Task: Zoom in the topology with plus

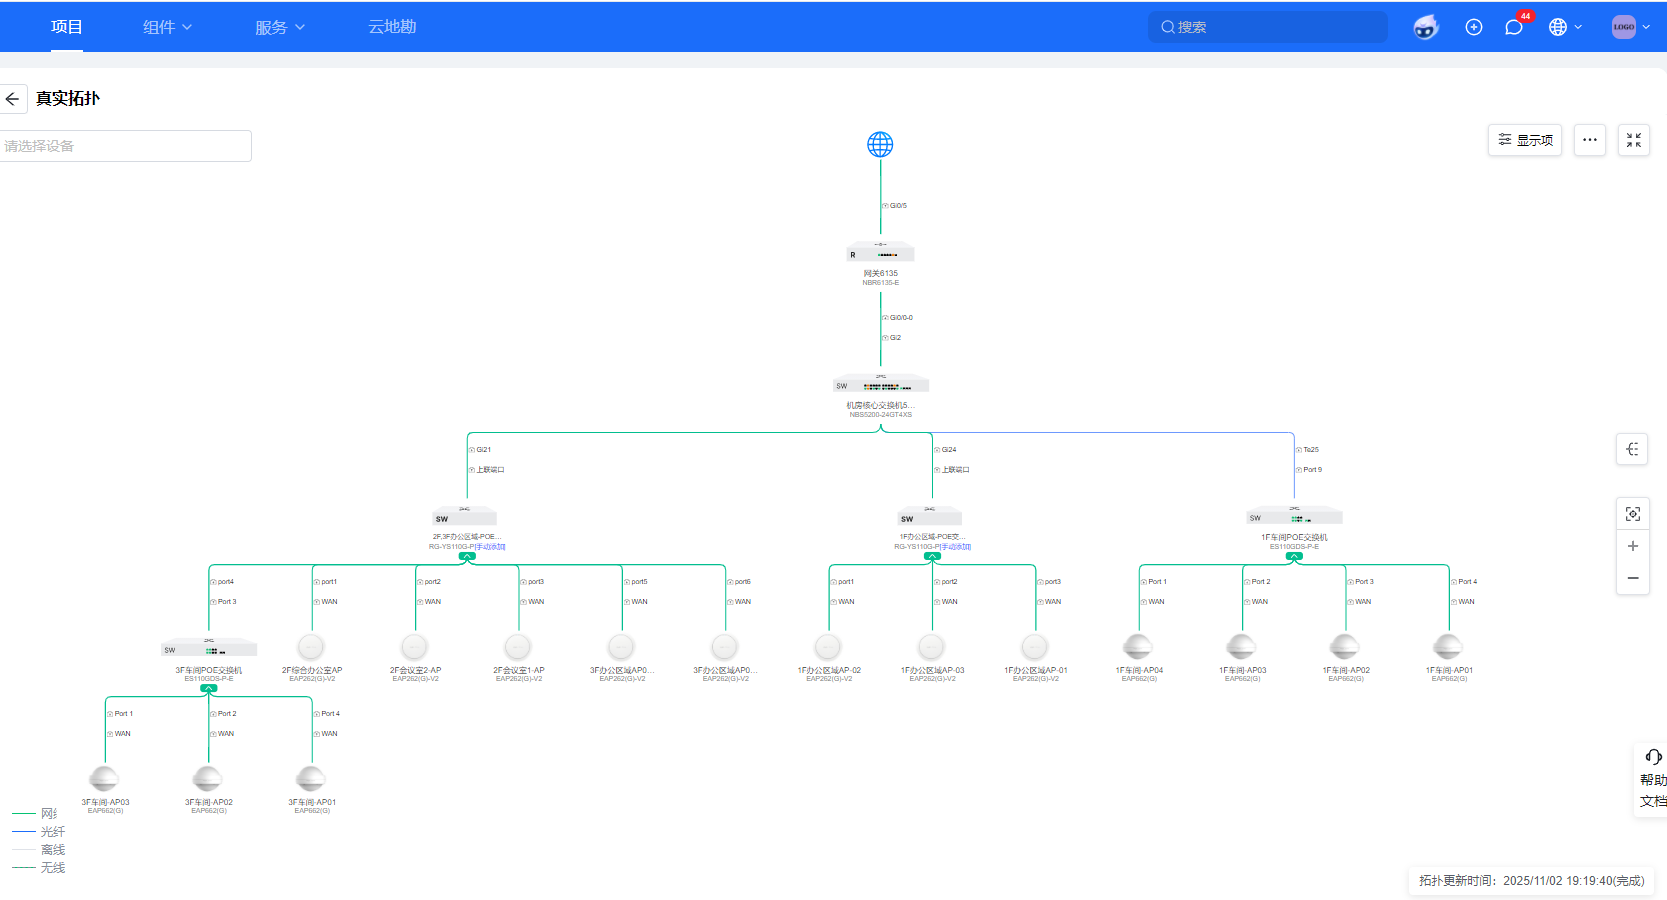Action: (x=1633, y=546)
